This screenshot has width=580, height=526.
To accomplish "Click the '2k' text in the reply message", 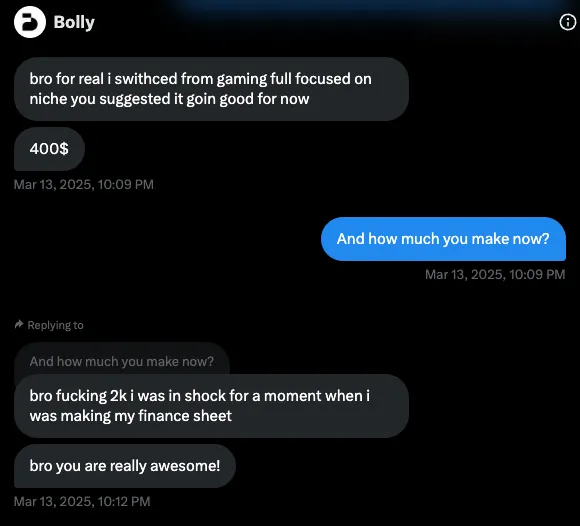I will click(118, 396).
